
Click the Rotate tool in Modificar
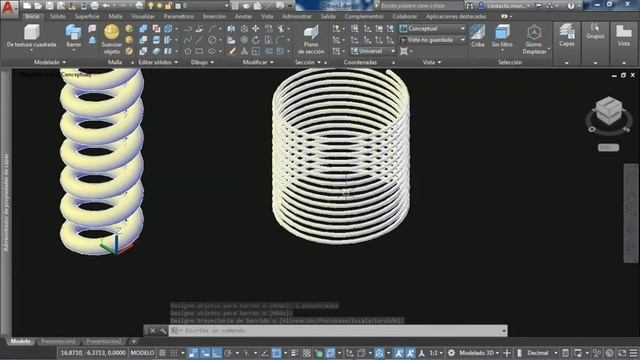point(256,40)
